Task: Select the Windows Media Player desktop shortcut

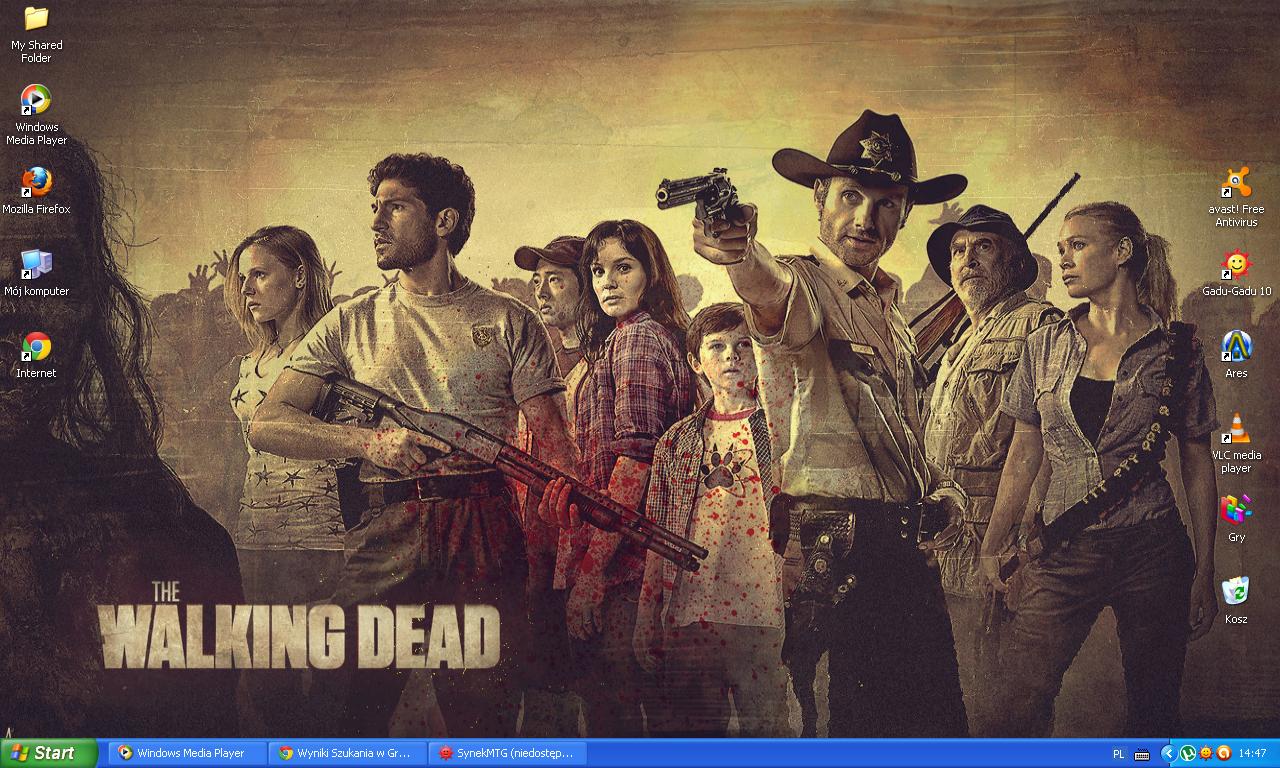Action: point(36,115)
